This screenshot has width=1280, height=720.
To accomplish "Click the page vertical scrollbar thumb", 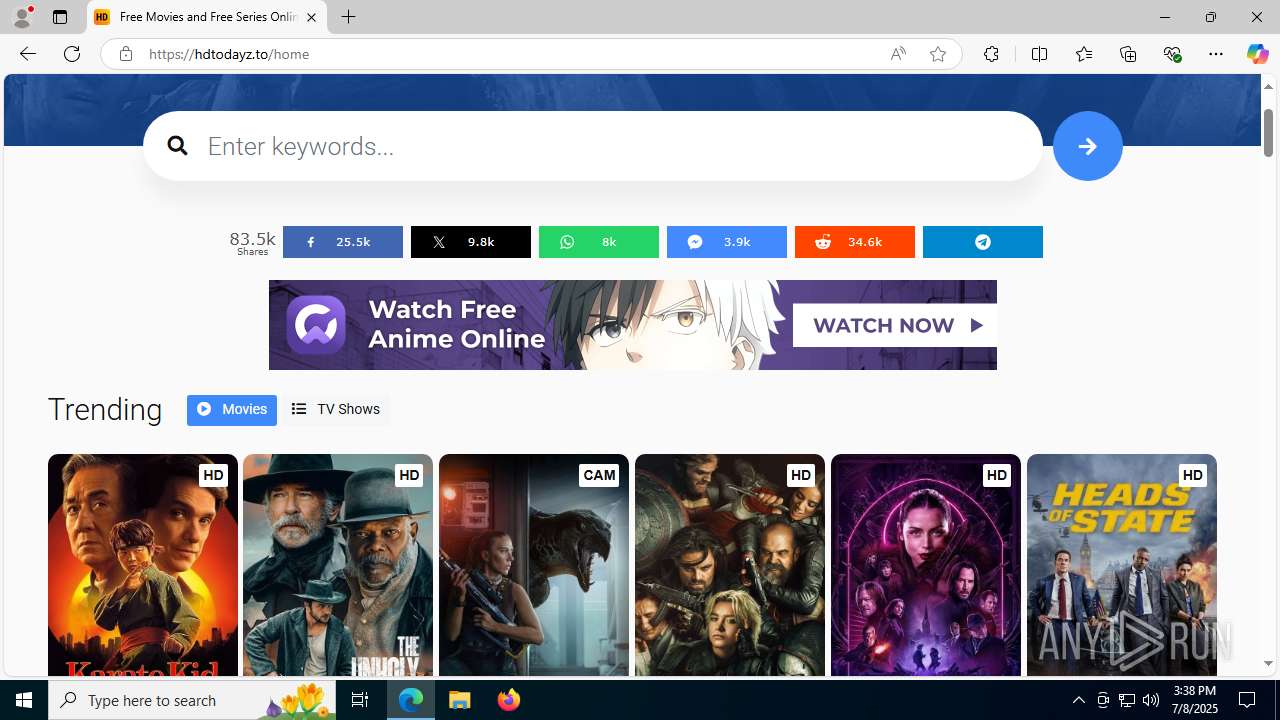I will click(1268, 132).
